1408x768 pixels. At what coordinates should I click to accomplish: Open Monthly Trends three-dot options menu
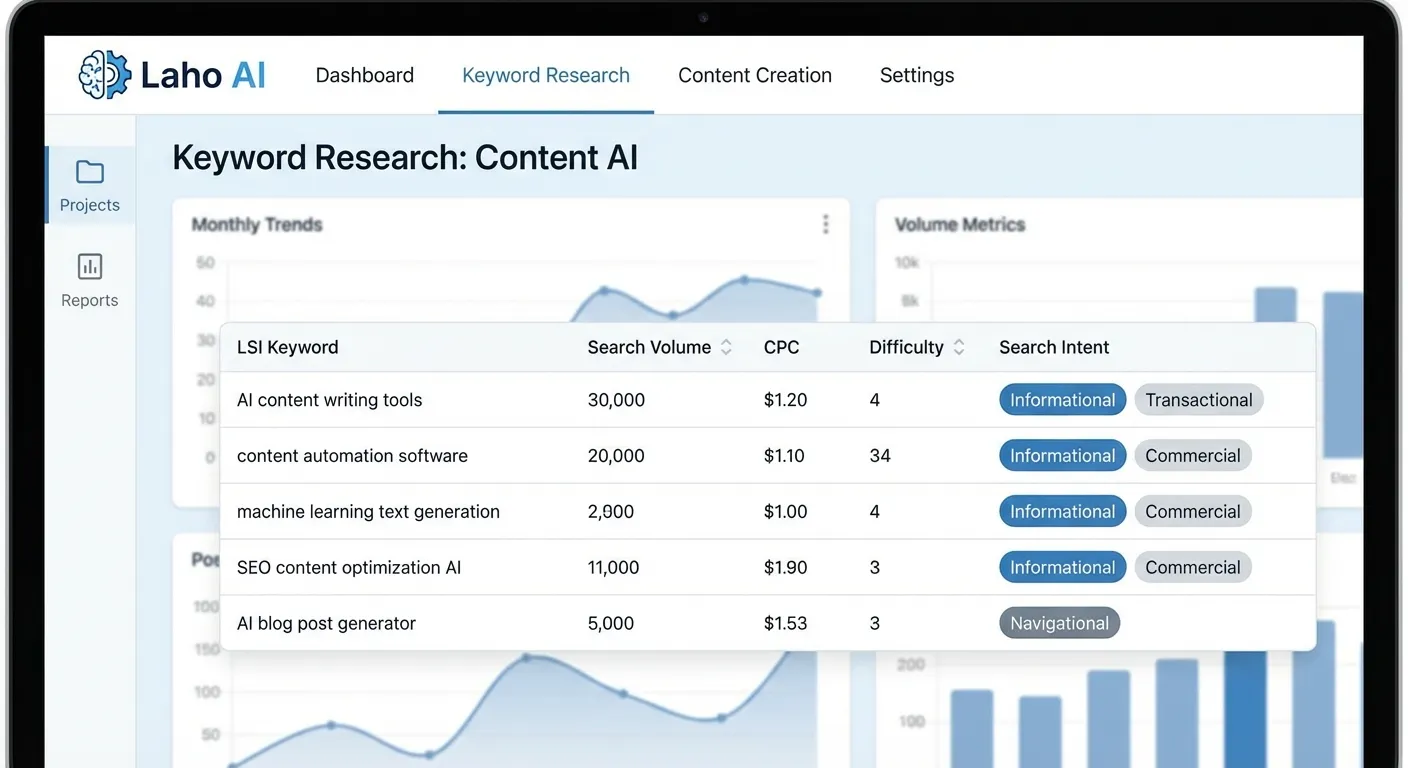pyautogui.click(x=825, y=224)
